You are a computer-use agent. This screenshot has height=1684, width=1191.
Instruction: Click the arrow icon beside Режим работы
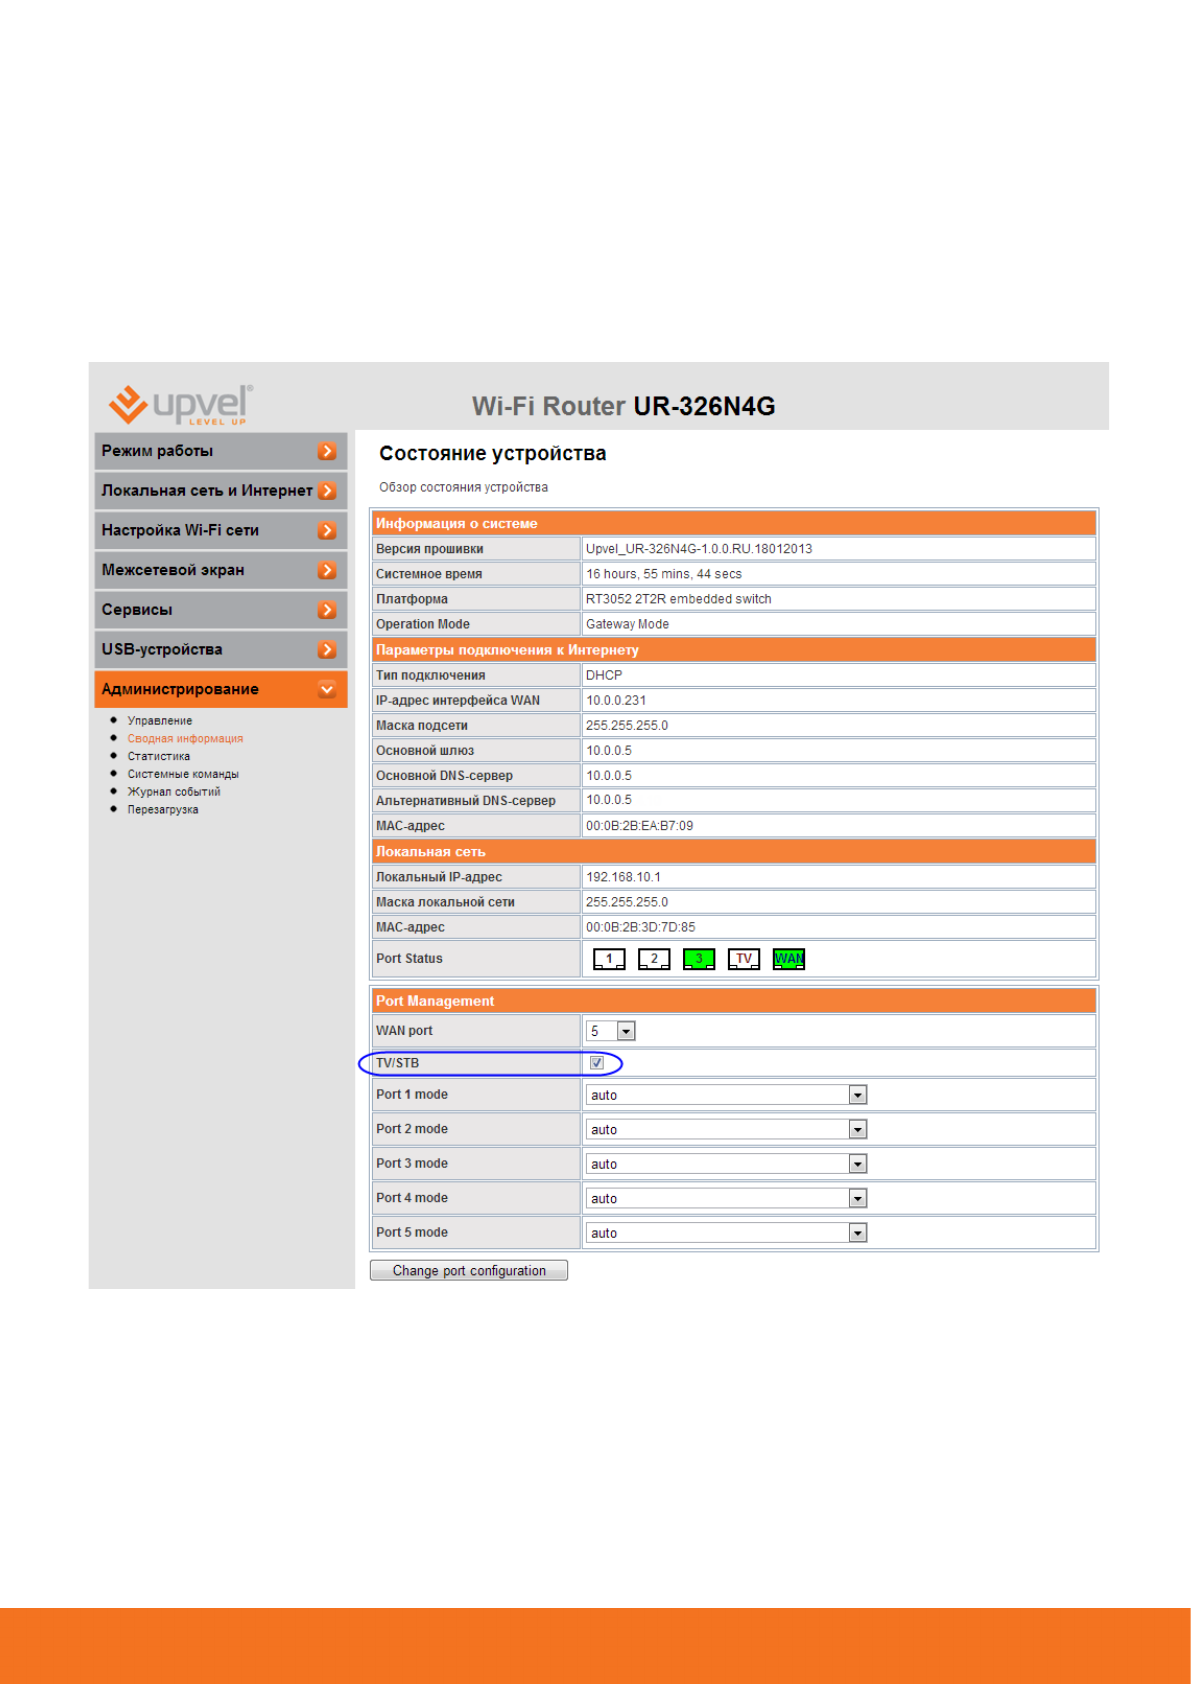pos(327,451)
